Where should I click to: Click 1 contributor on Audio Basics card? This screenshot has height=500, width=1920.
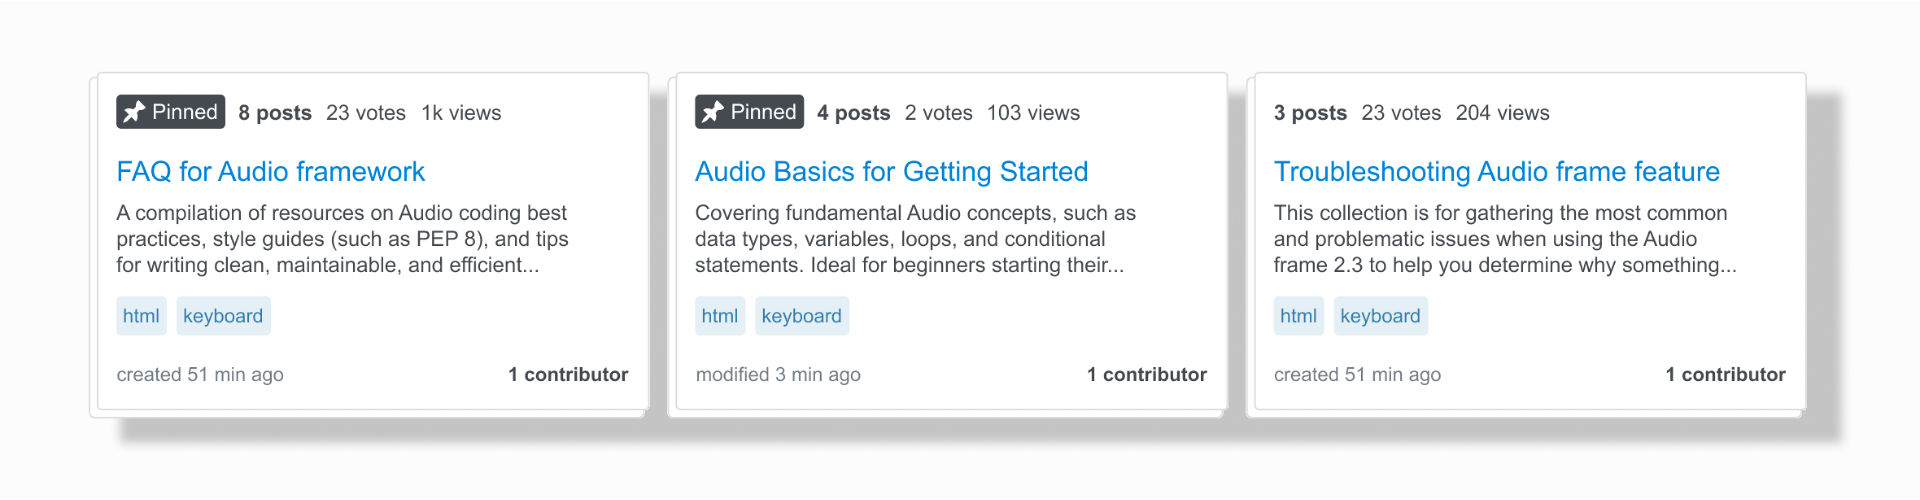click(1147, 374)
